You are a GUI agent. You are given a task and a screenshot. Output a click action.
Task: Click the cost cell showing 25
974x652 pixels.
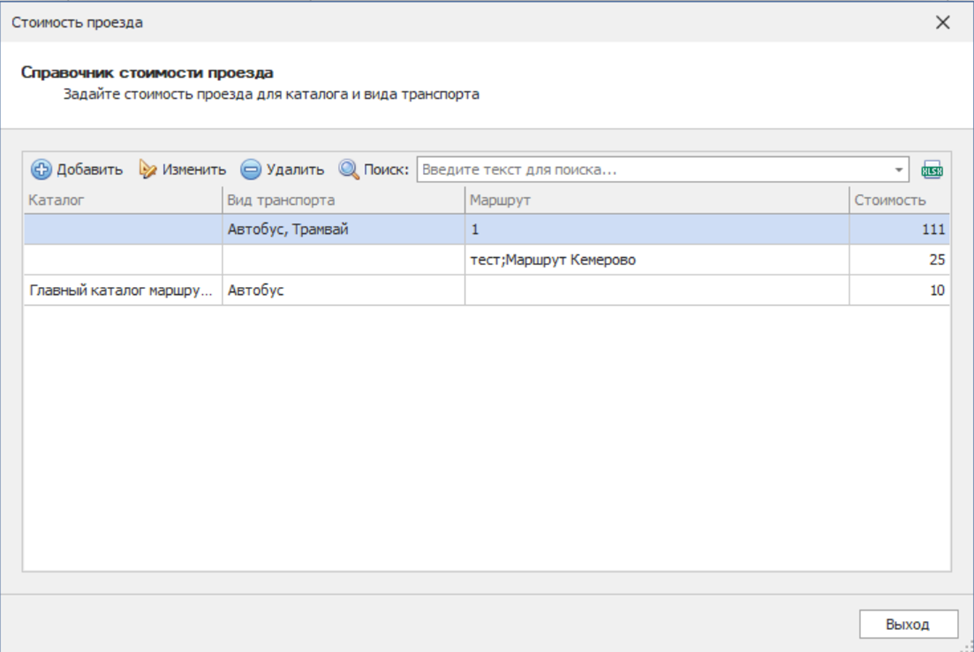pyautogui.click(x=899, y=260)
